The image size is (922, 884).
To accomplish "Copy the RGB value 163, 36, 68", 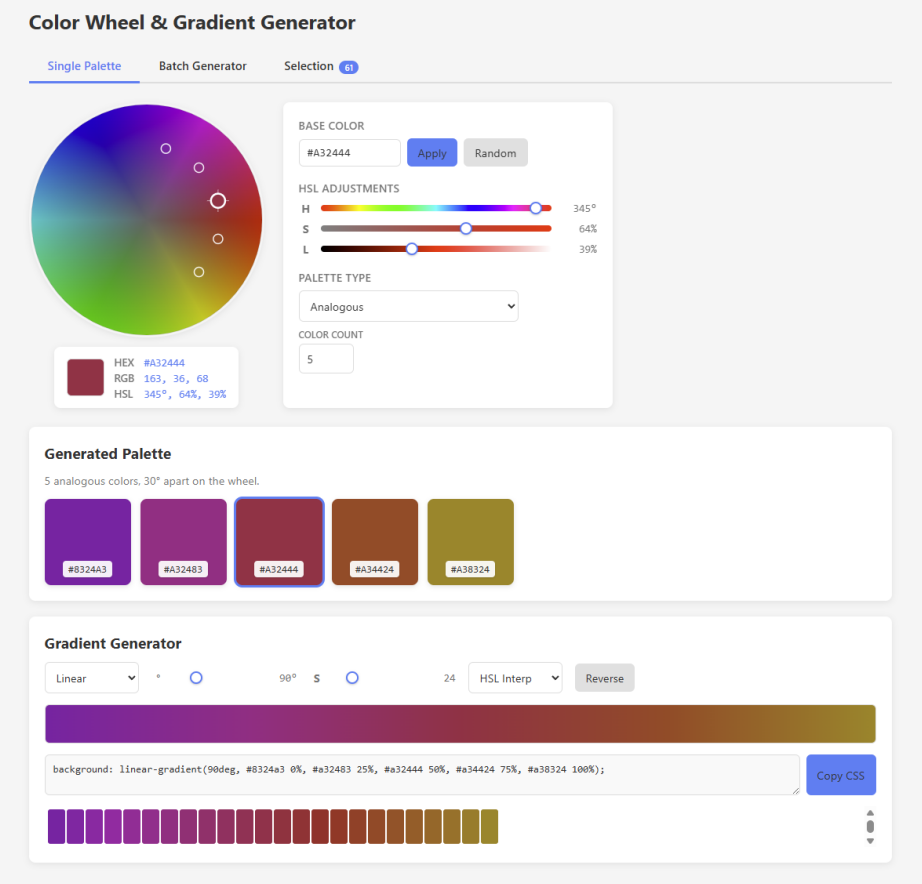I will point(176,379).
